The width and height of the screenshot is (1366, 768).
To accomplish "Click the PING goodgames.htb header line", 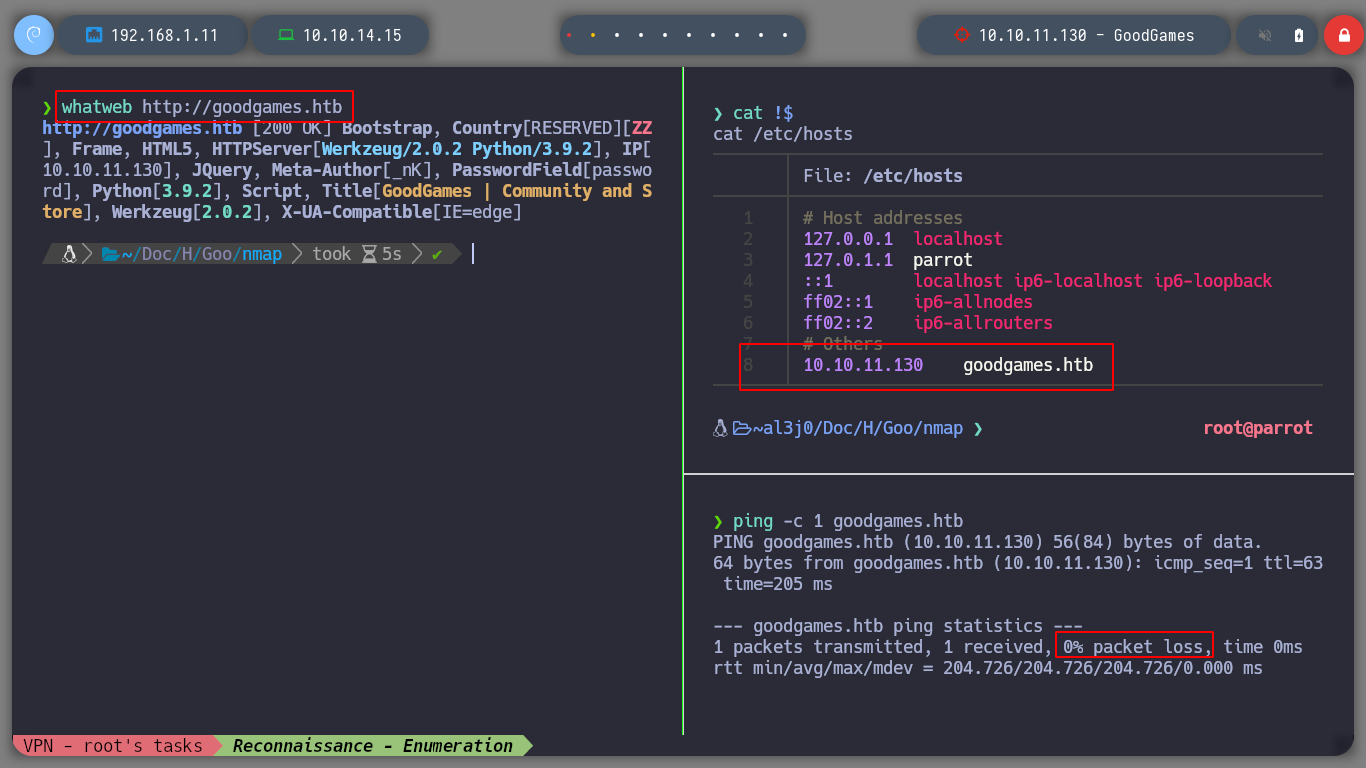I will tap(988, 542).
